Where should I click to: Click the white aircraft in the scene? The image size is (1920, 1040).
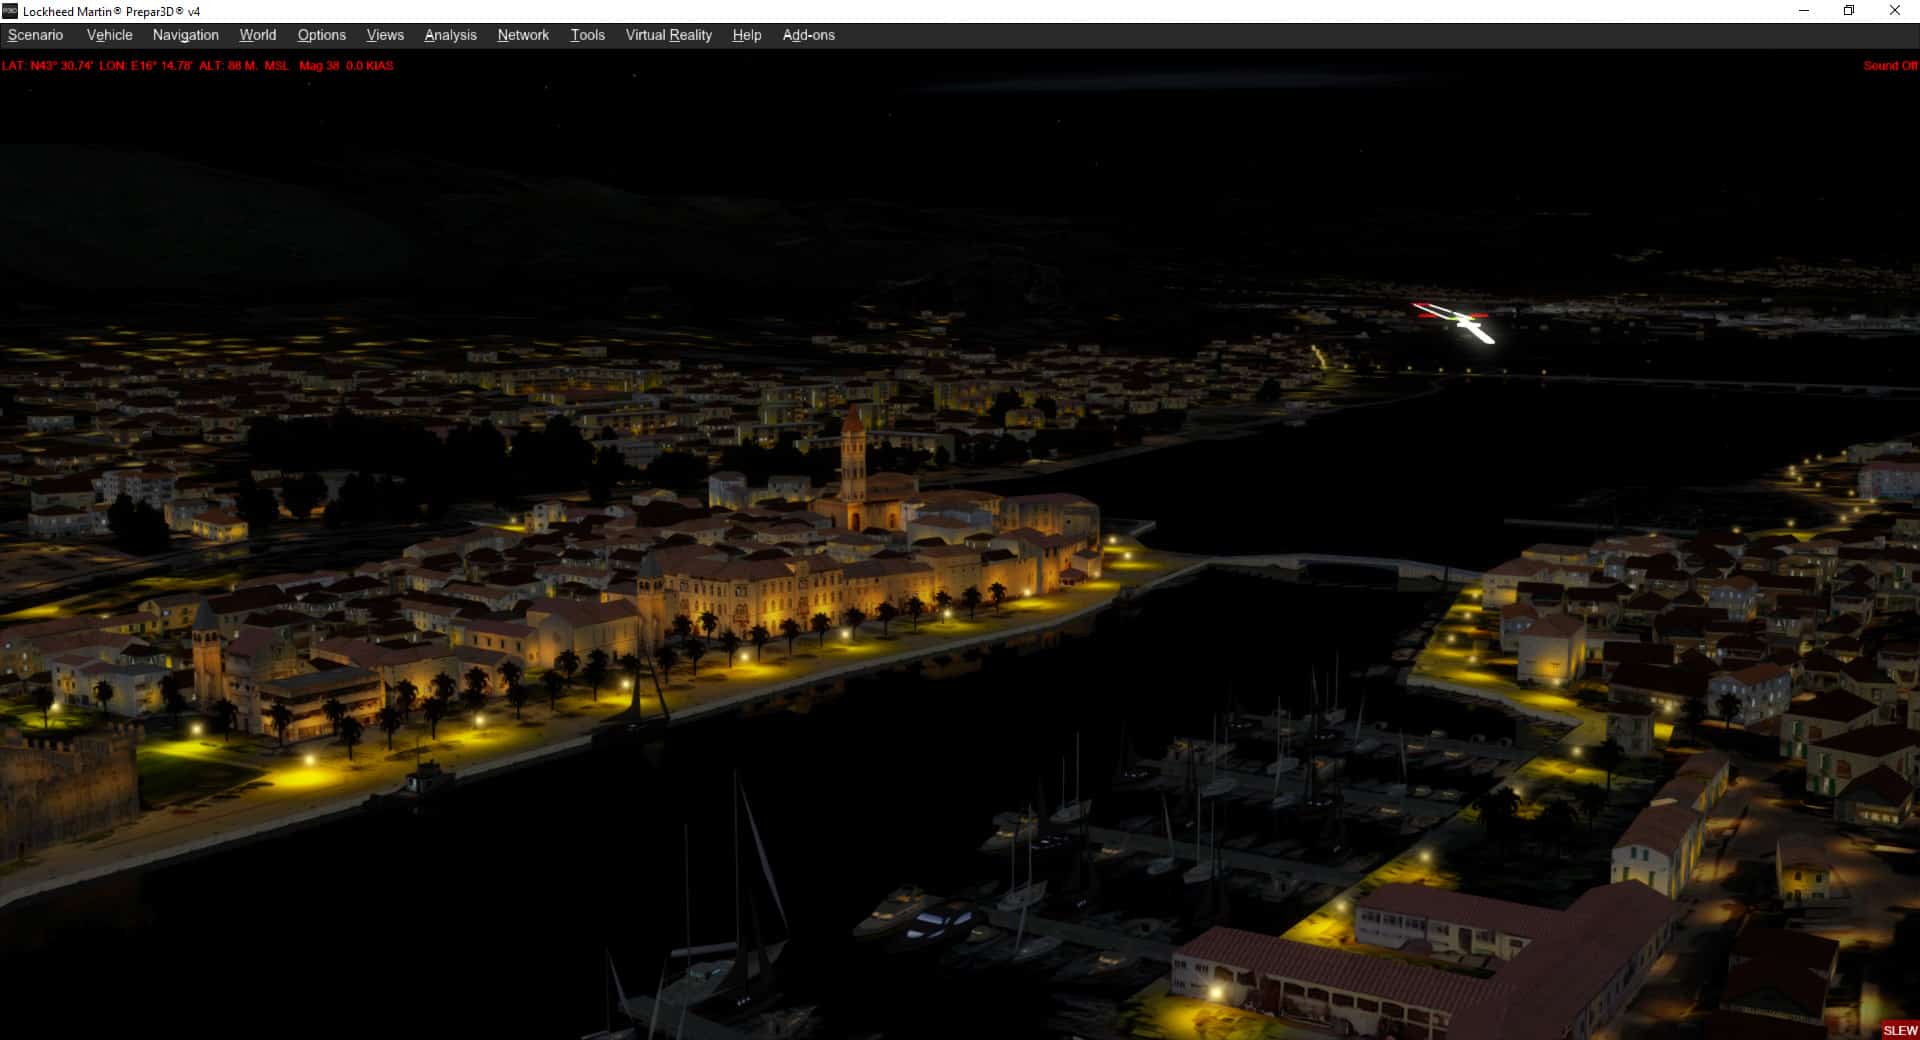pyautogui.click(x=1460, y=321)
